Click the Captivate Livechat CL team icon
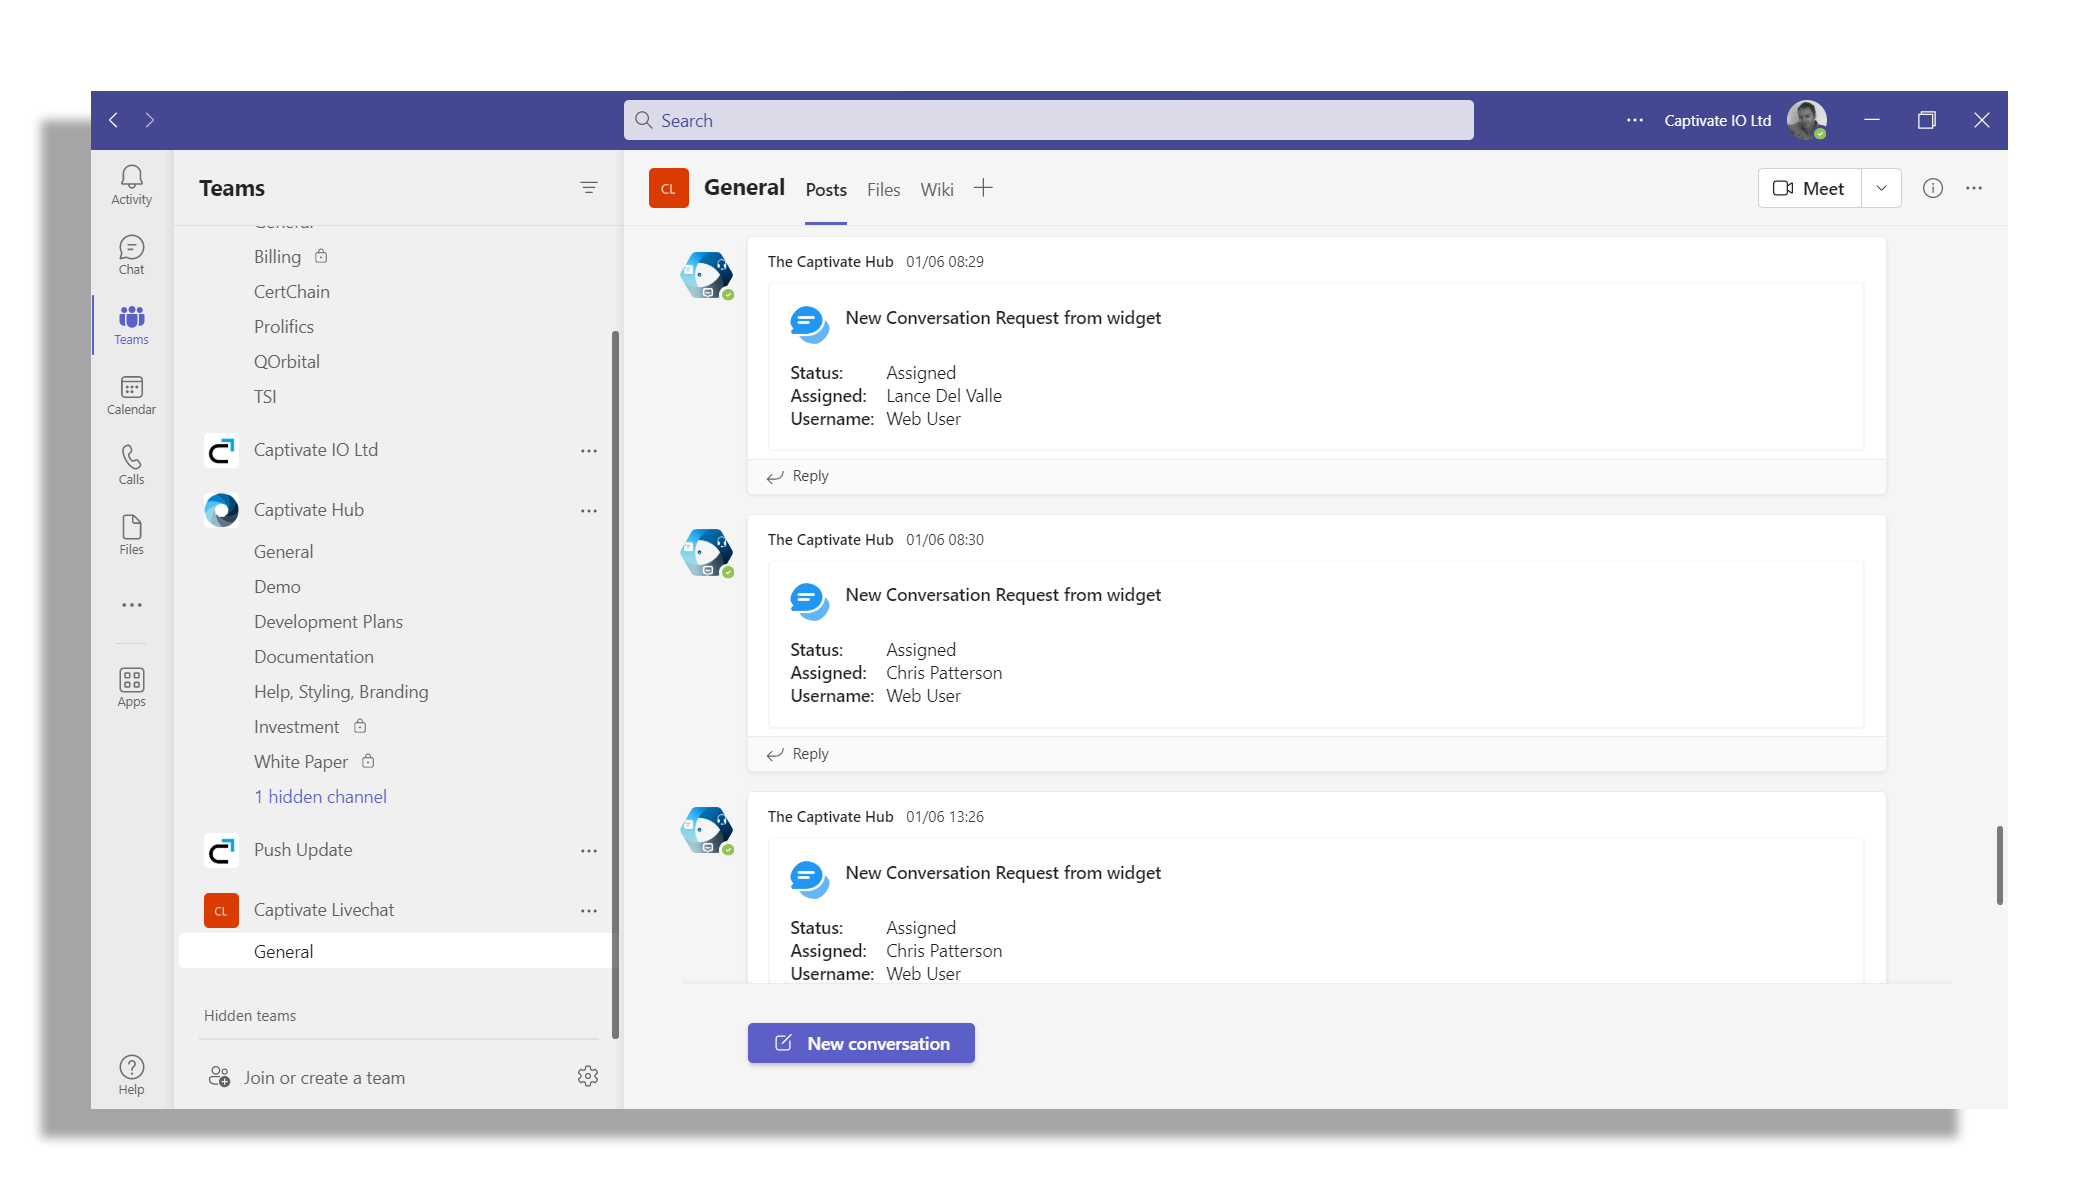The height and width of the screenshot is (1200, 2100). tap(221, 911)
